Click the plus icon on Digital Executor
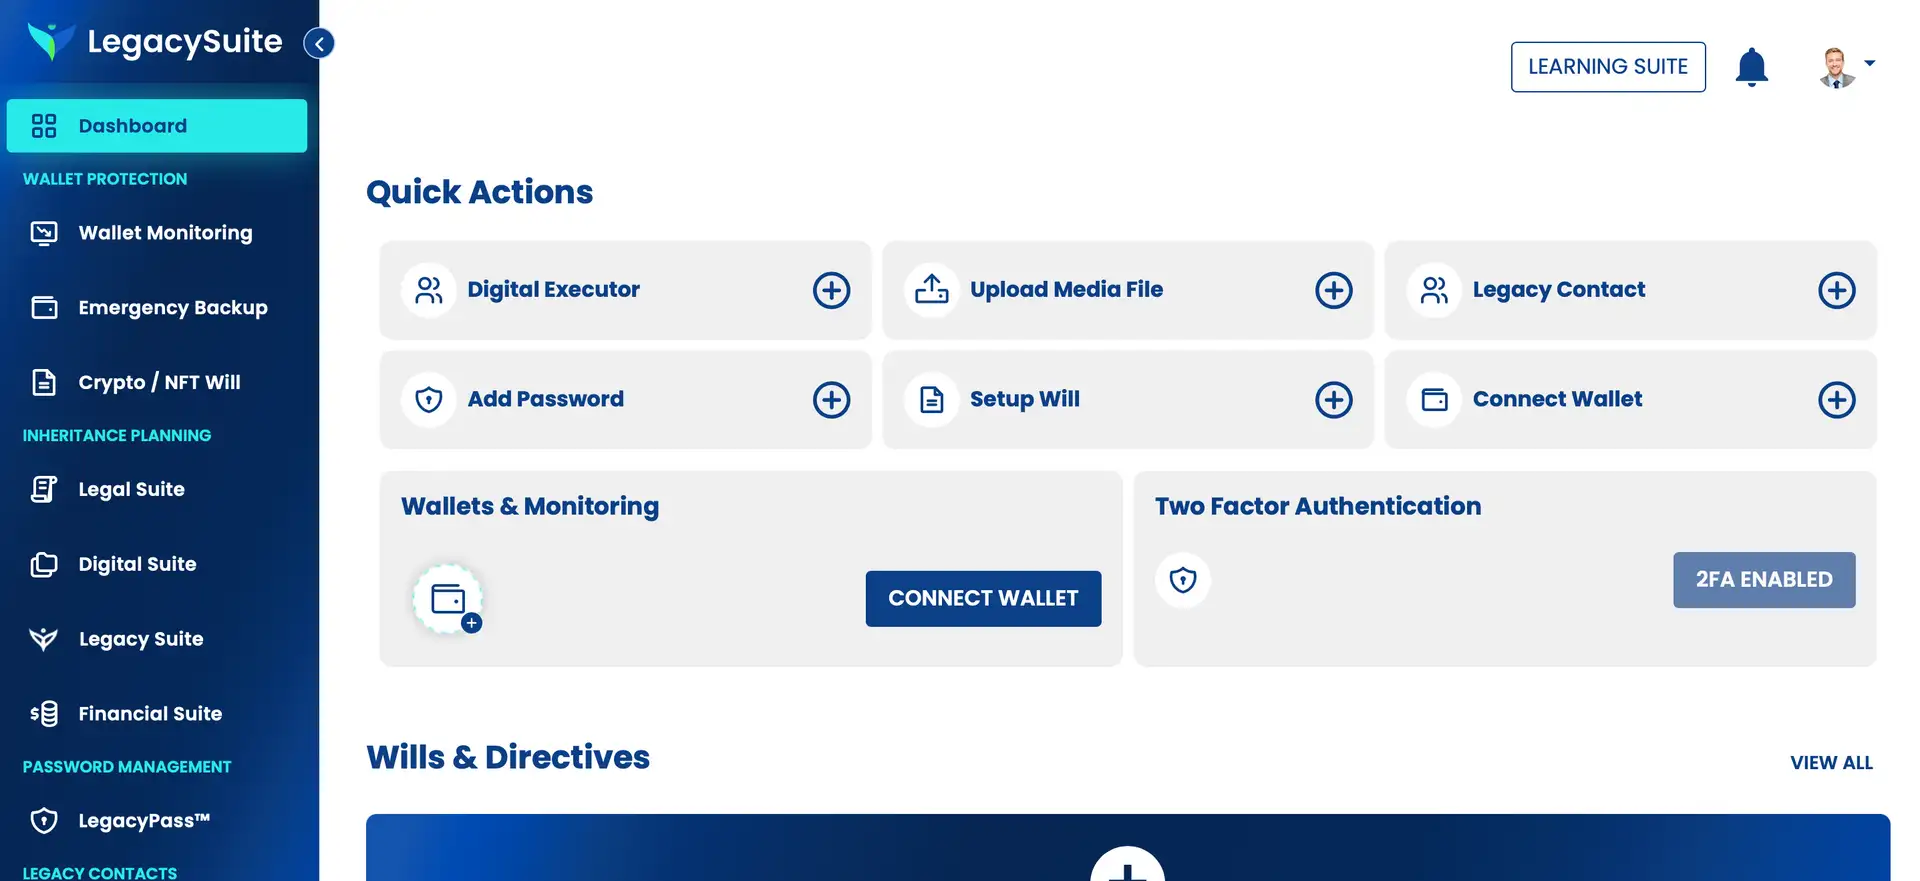Screen dimensions: 1920x881 831,290
